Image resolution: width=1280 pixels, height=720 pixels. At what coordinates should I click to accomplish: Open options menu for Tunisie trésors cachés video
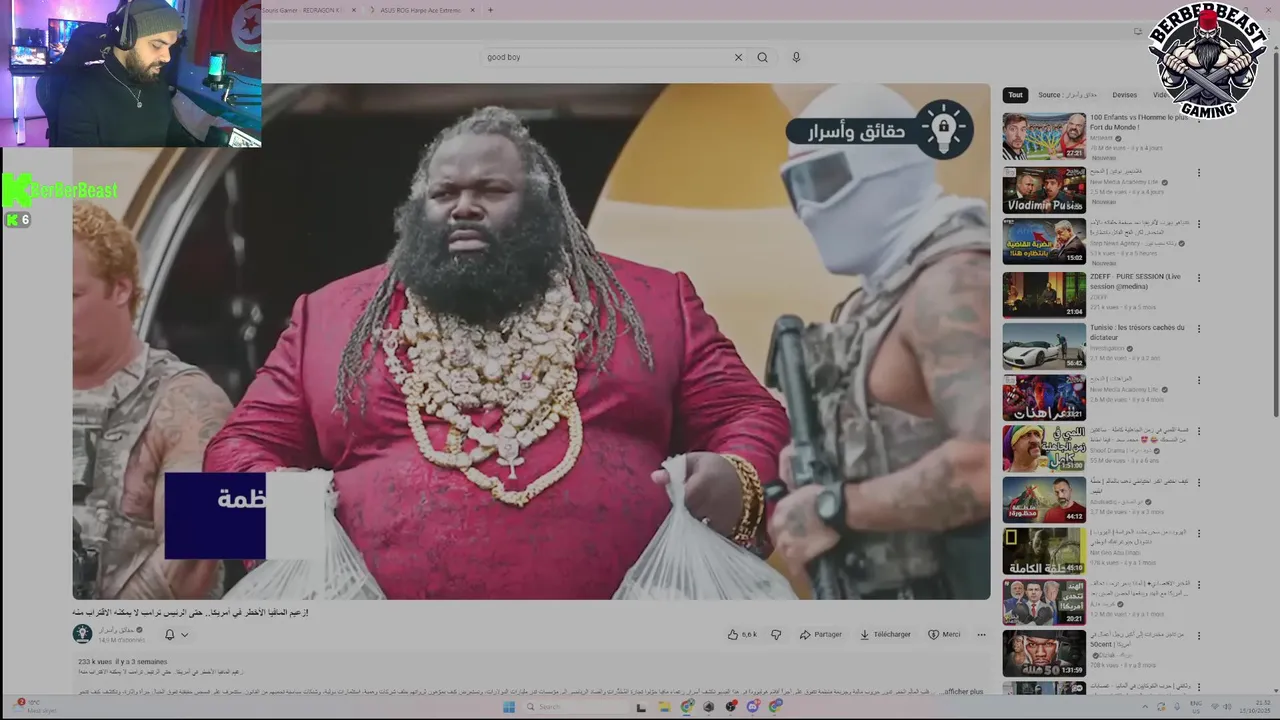[1198, 330]
